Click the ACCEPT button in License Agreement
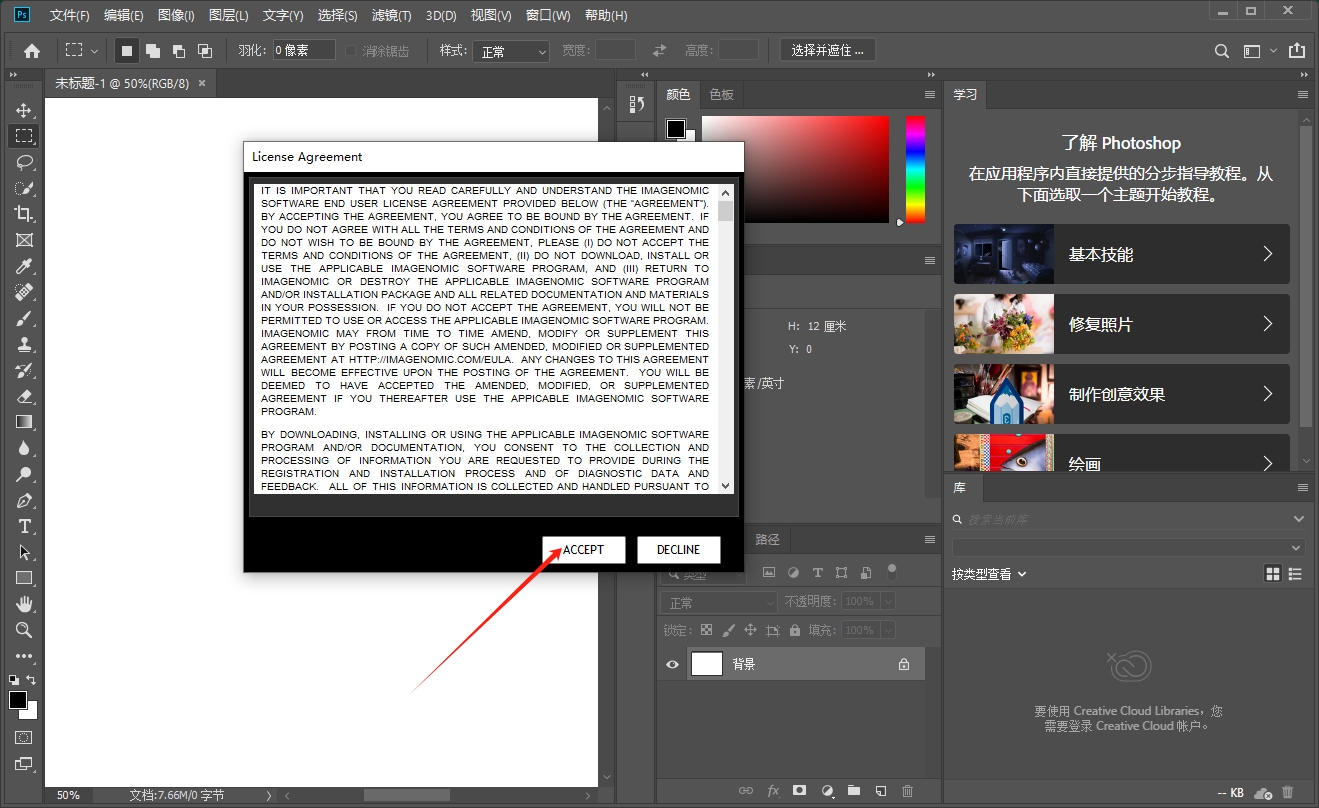 (x=583, y=549)
